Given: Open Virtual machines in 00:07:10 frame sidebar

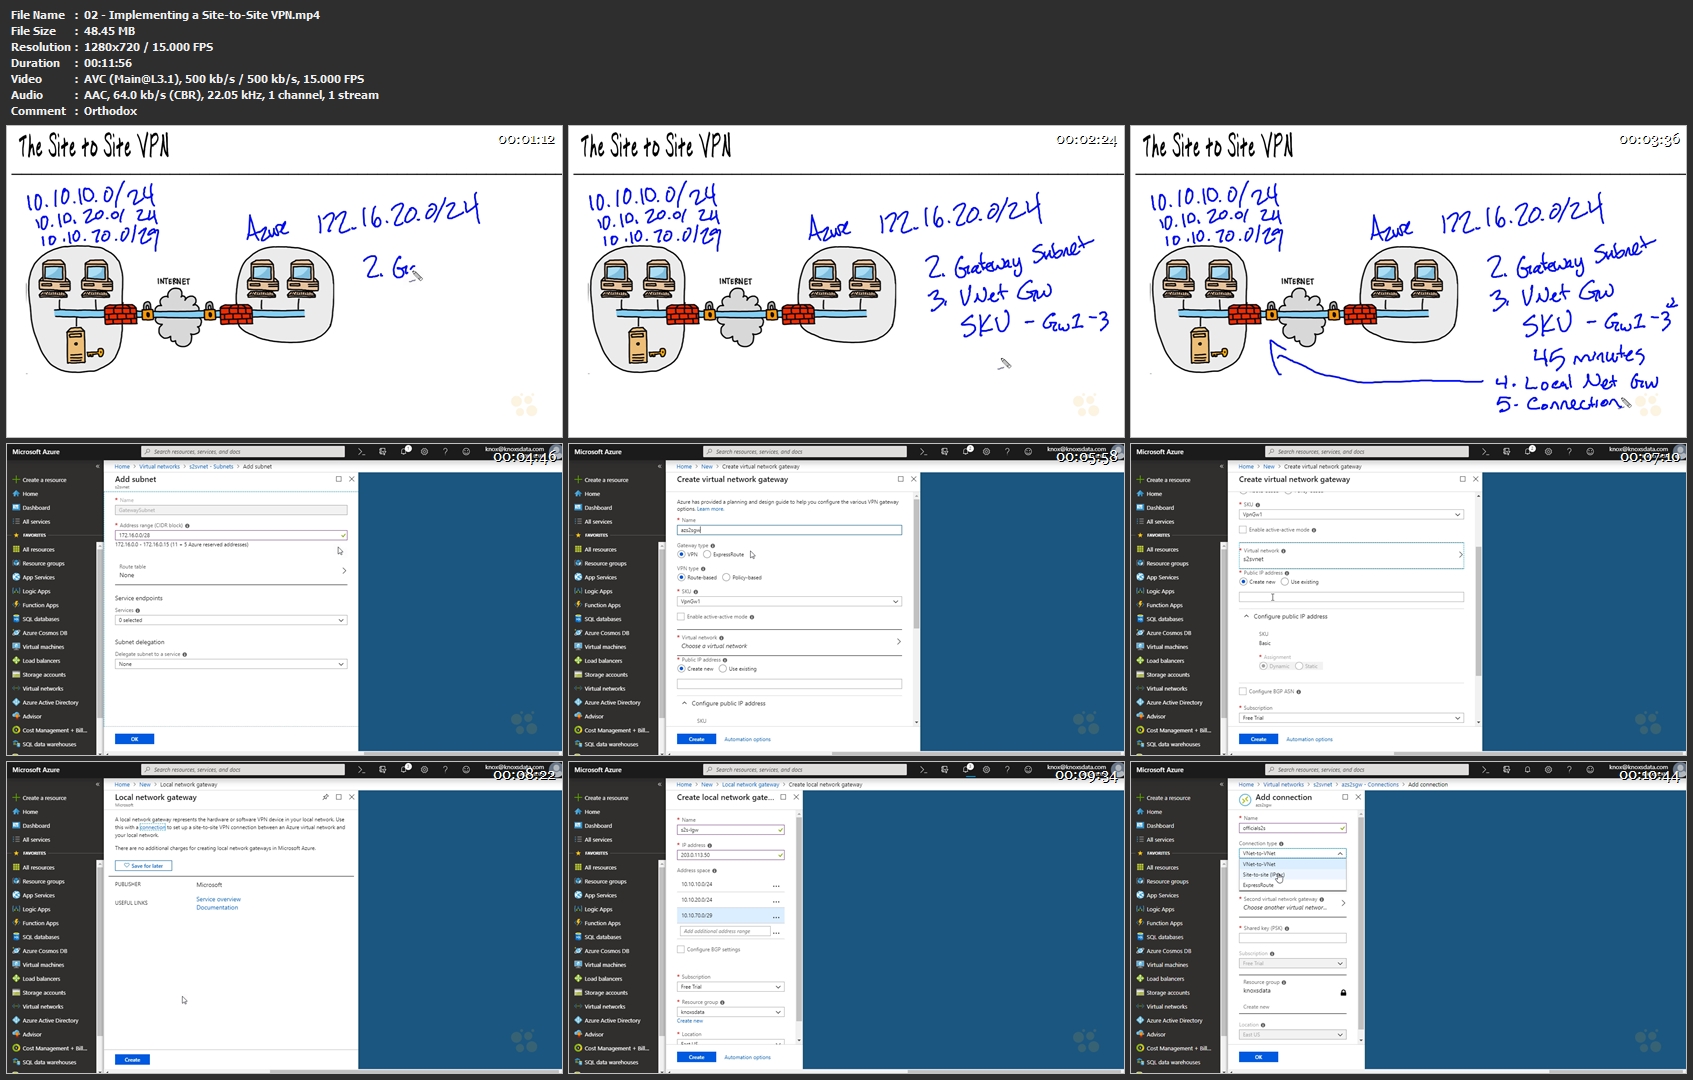Looking at the screenshot, I should (x=1162, y=647).
